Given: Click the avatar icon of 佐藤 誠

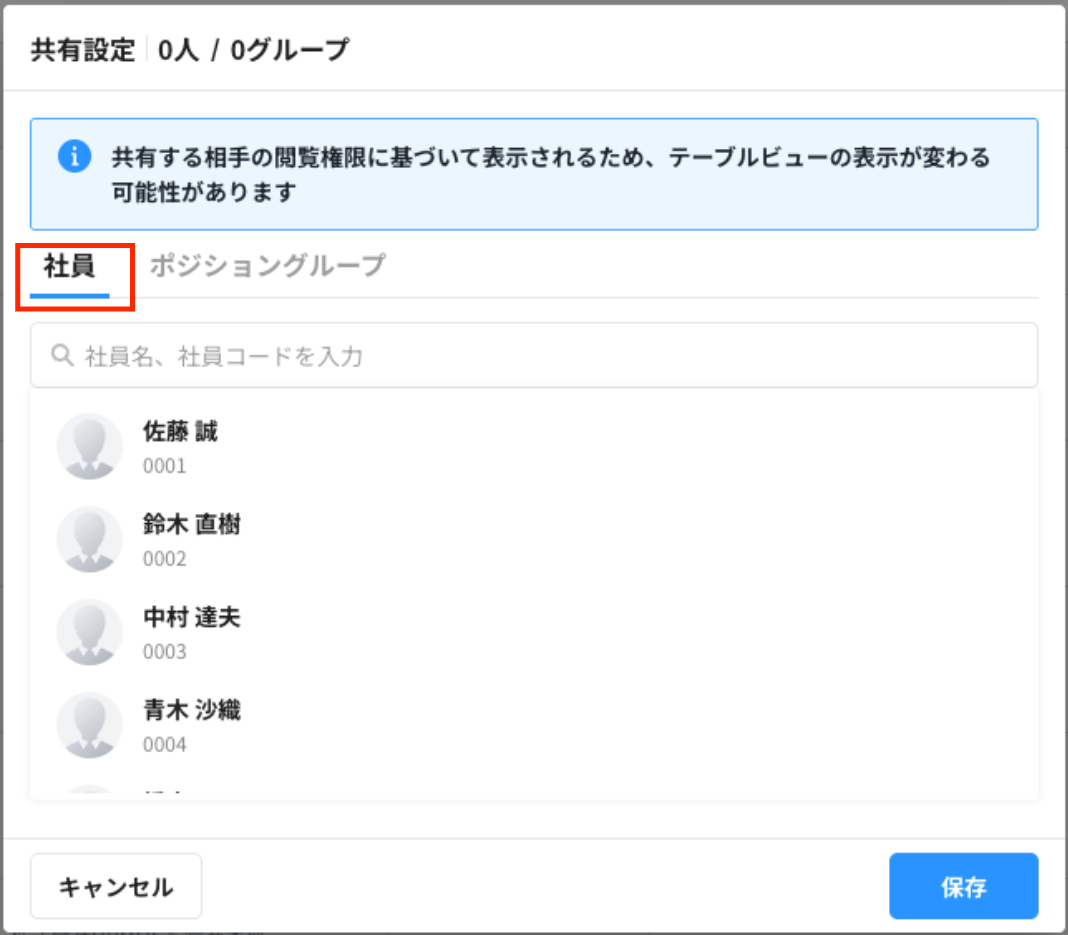Looking at the screenshot, I should pos(89,446).
